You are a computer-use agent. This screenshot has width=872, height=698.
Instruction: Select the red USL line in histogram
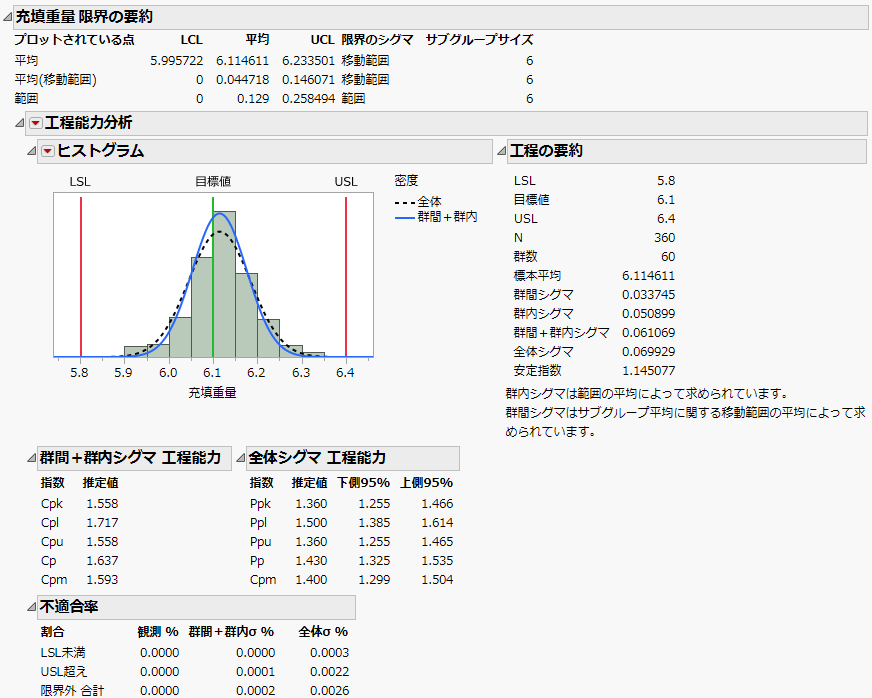(x=346, y=276)
